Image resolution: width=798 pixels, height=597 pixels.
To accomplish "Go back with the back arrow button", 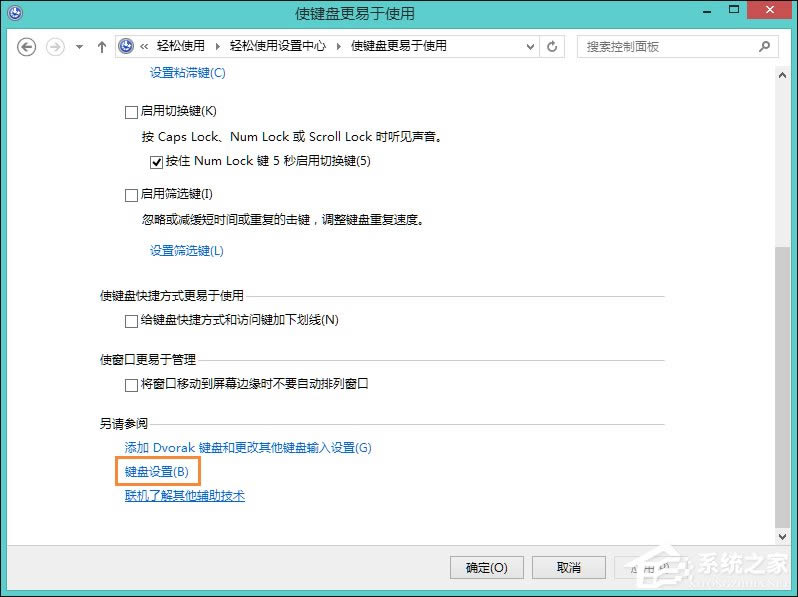I will point(26,47).
